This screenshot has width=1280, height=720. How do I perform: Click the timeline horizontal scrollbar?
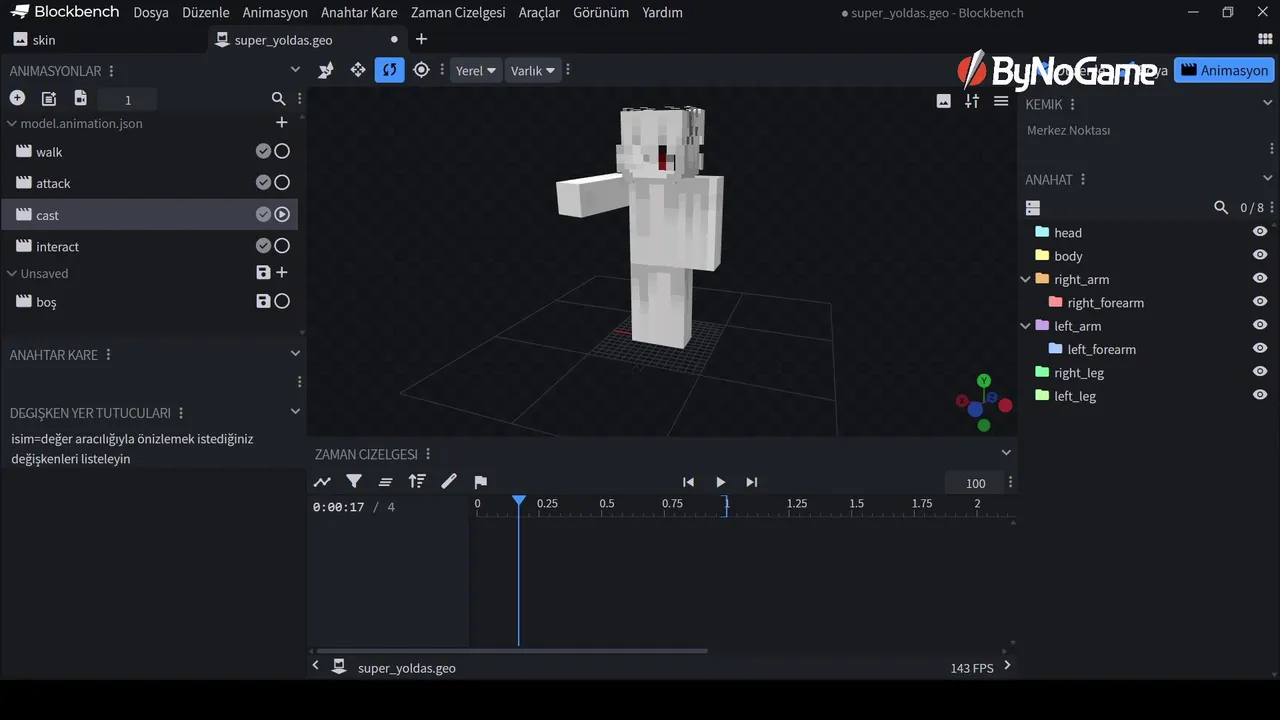(x=511, y=651)
